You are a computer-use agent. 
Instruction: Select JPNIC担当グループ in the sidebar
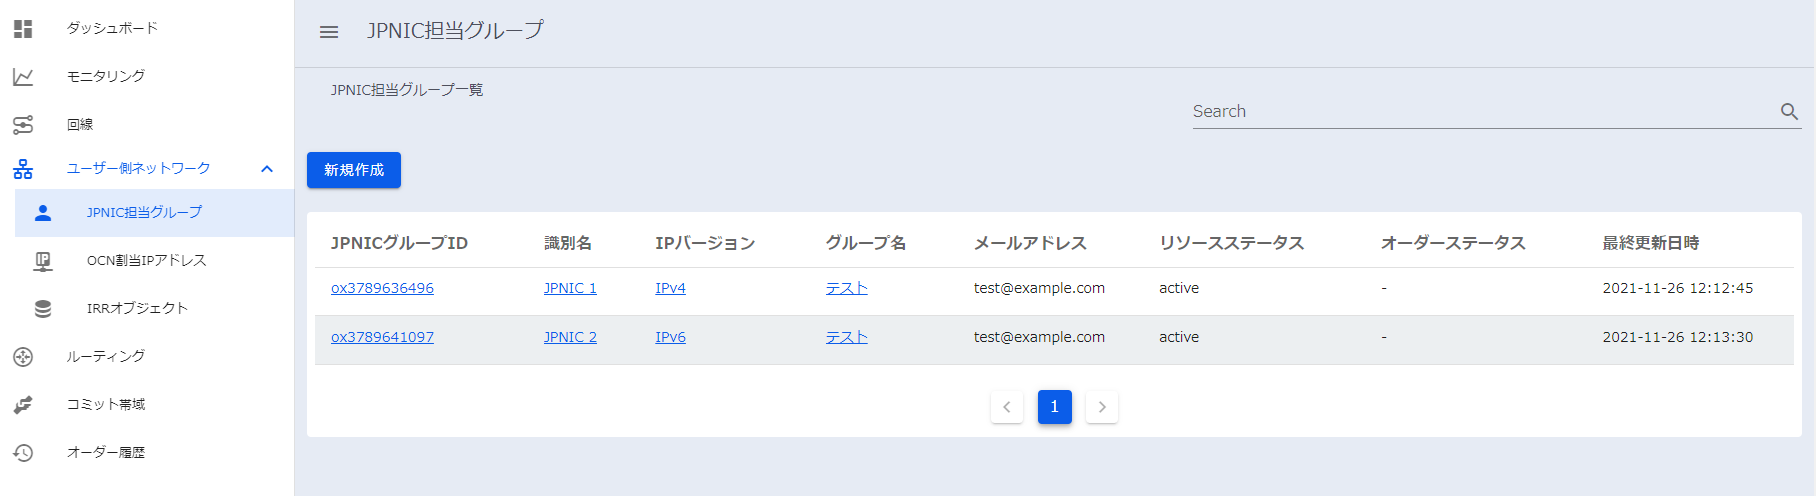click(144, 213)
